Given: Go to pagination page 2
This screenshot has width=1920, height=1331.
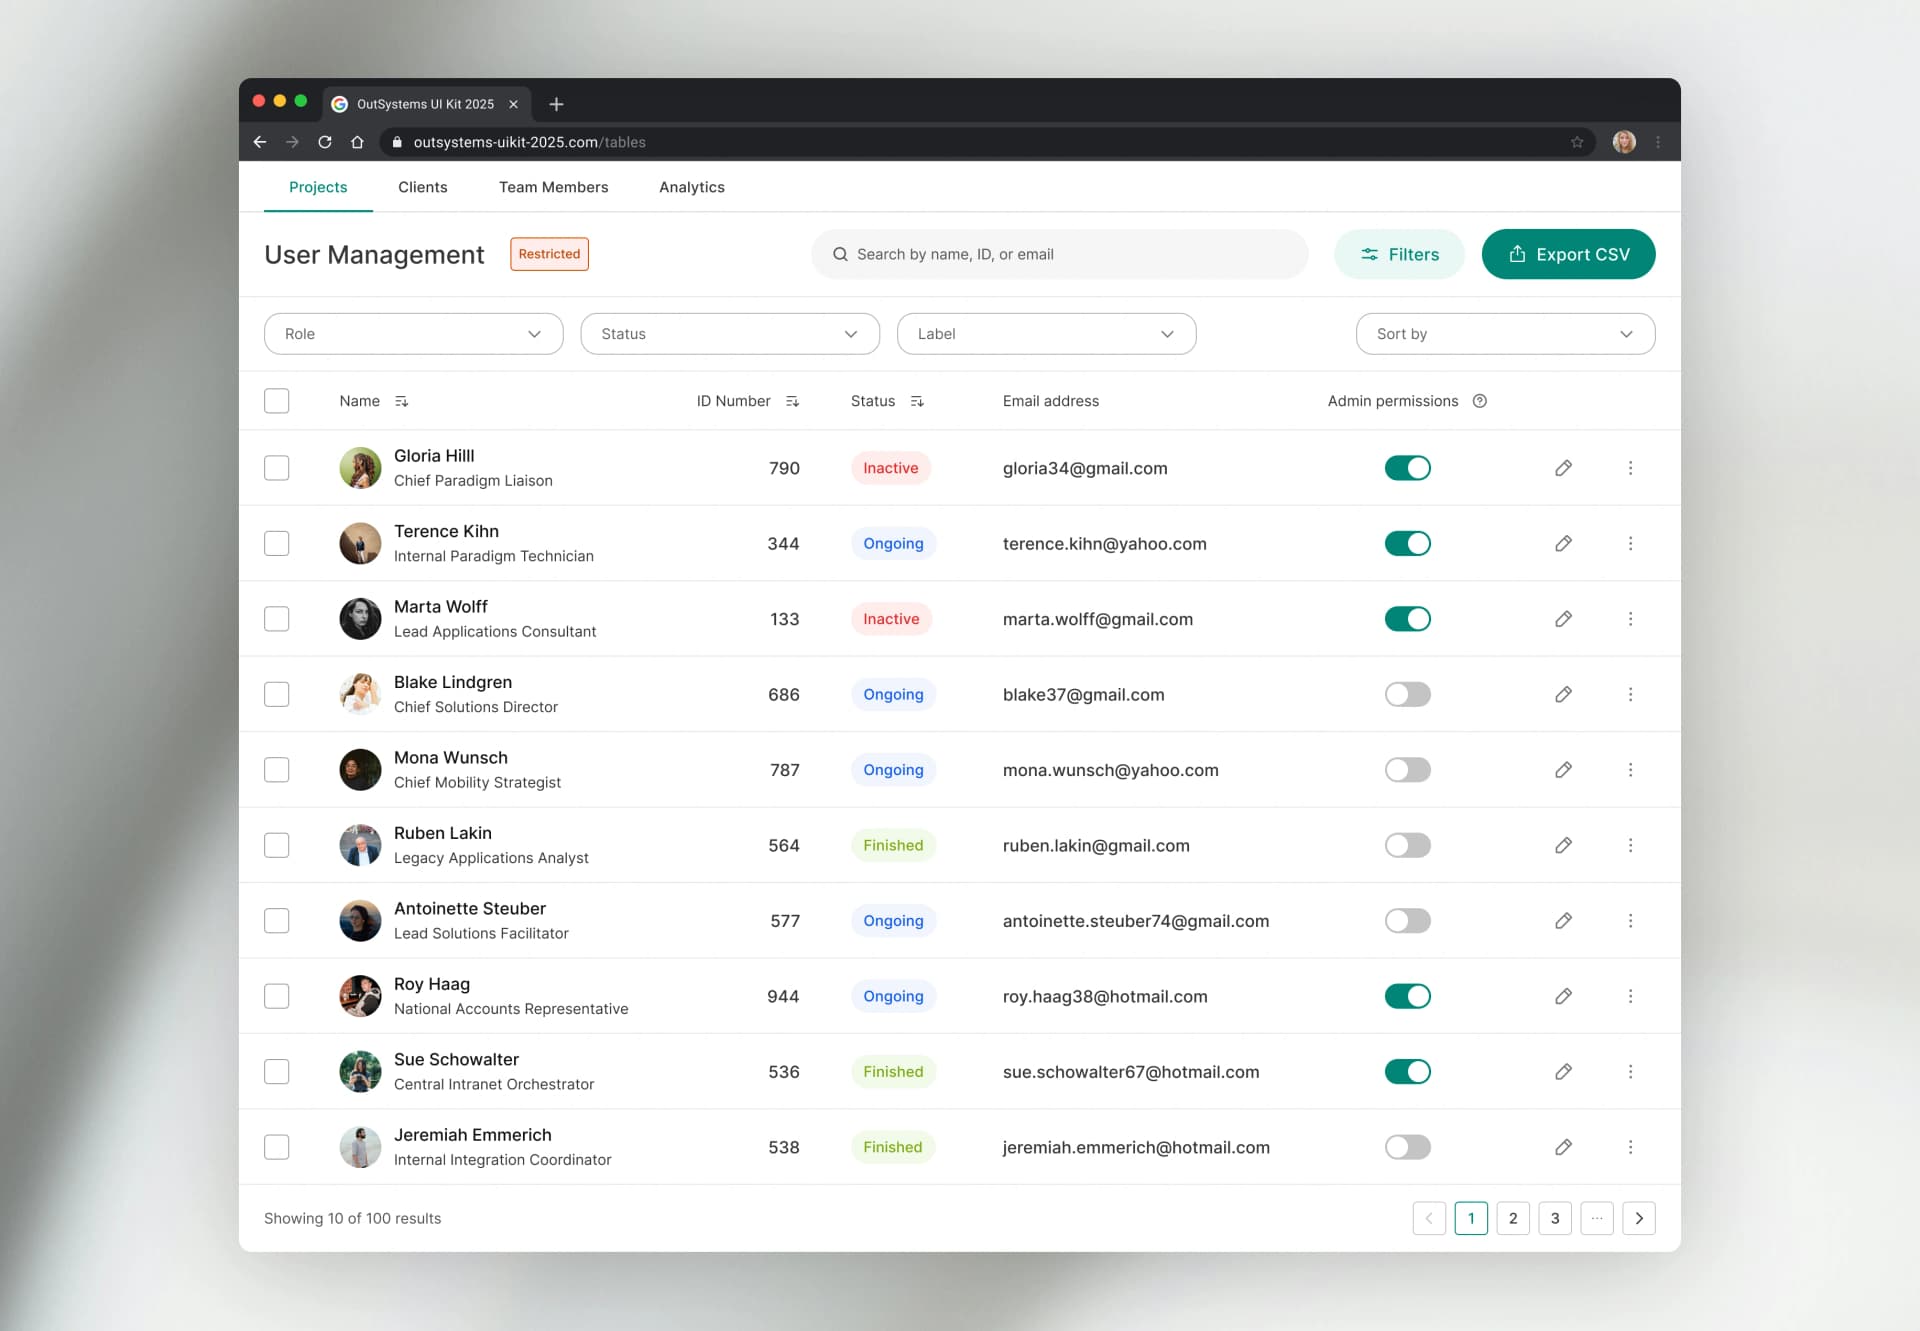Looking at the screenshot, I should click(x=1513, y=1218).
